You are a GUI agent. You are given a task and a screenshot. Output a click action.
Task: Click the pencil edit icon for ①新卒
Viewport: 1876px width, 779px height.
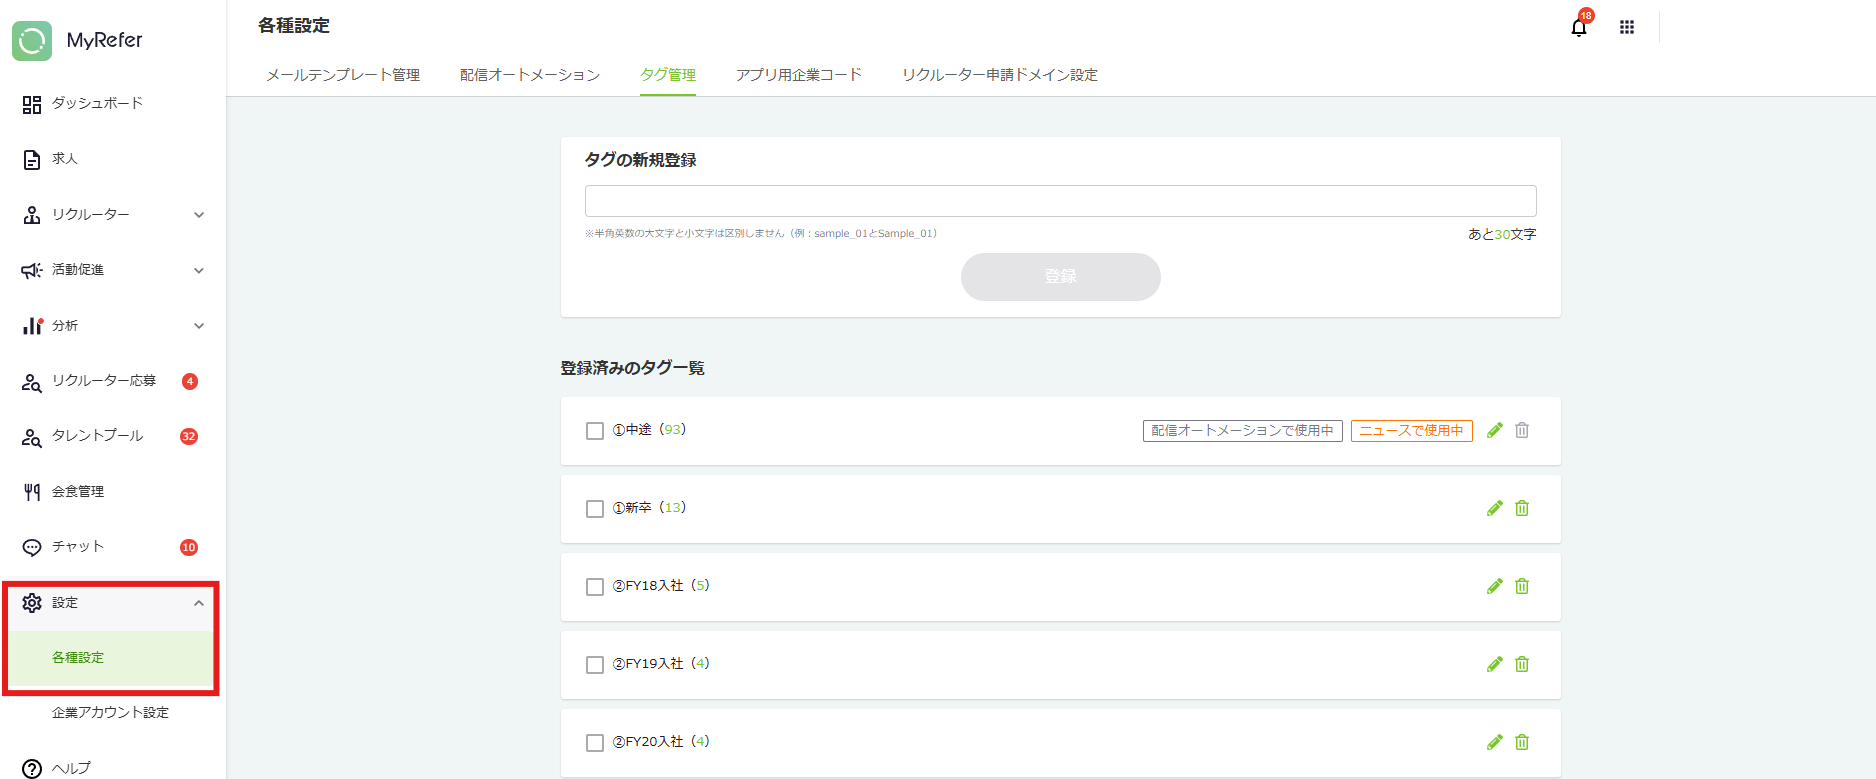pos(1494,508)
